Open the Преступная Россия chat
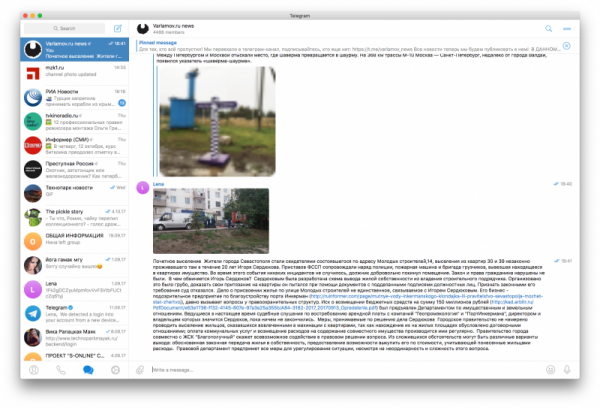 pyautogui.click(x=75, y=170)
